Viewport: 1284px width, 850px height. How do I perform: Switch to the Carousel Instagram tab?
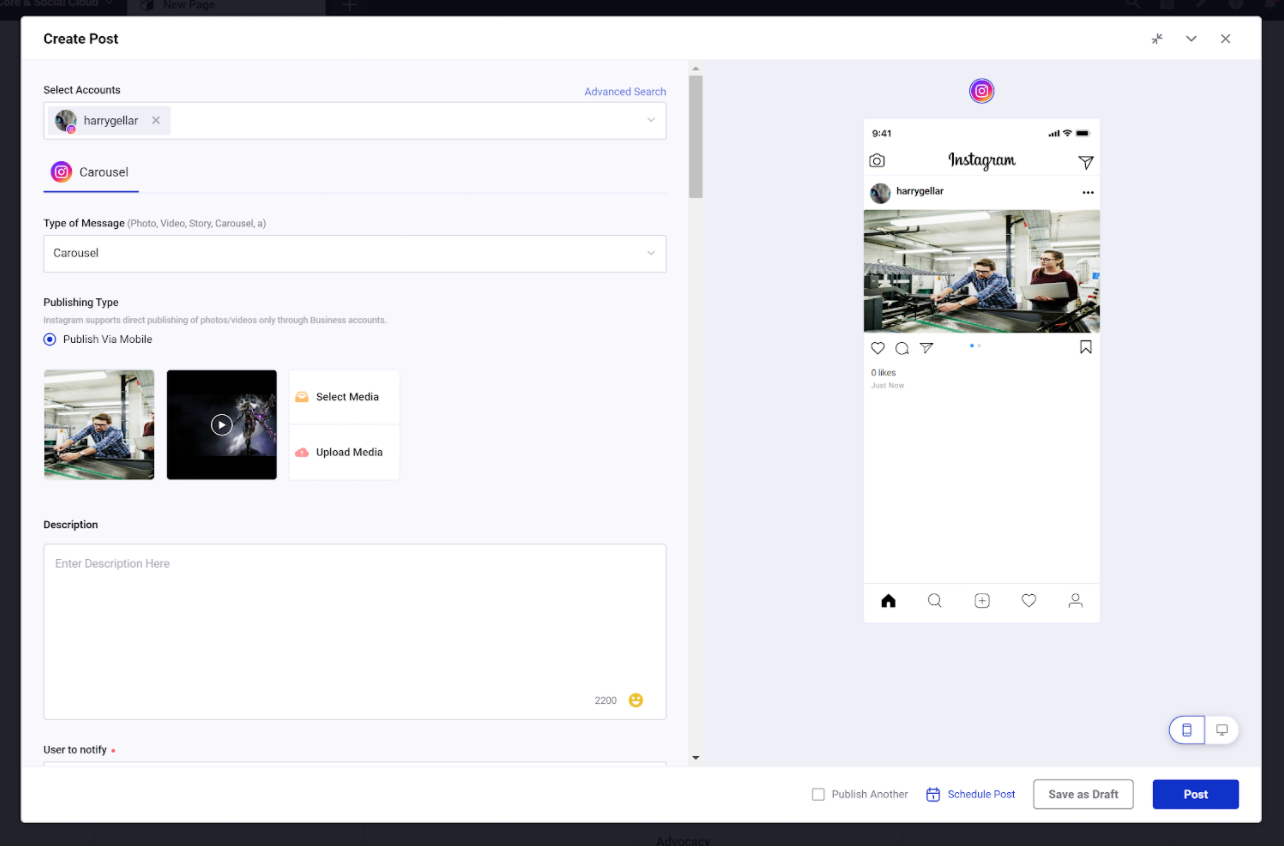[x=91, y=172]
